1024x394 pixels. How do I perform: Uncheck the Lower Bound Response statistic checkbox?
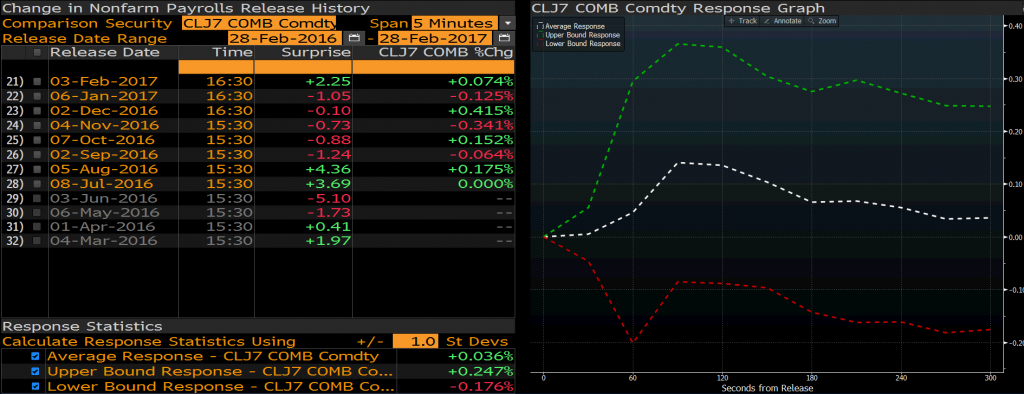35,386
